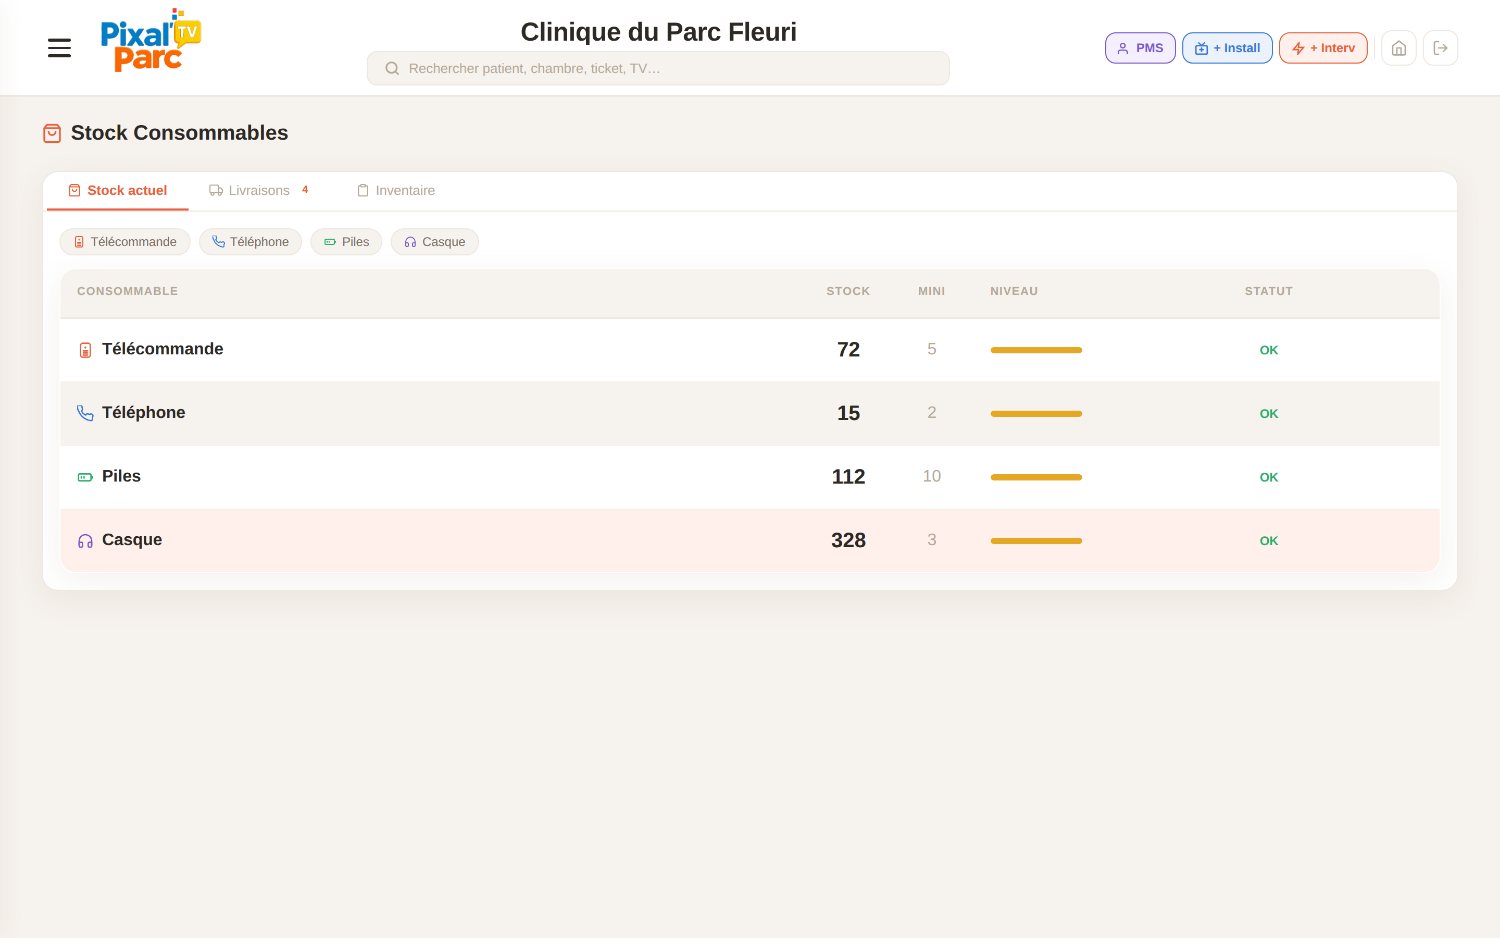The width and height of the screenshot is (1500, 938).
Task: Click the + Interv button
Action: click(x=1323, y=48)
